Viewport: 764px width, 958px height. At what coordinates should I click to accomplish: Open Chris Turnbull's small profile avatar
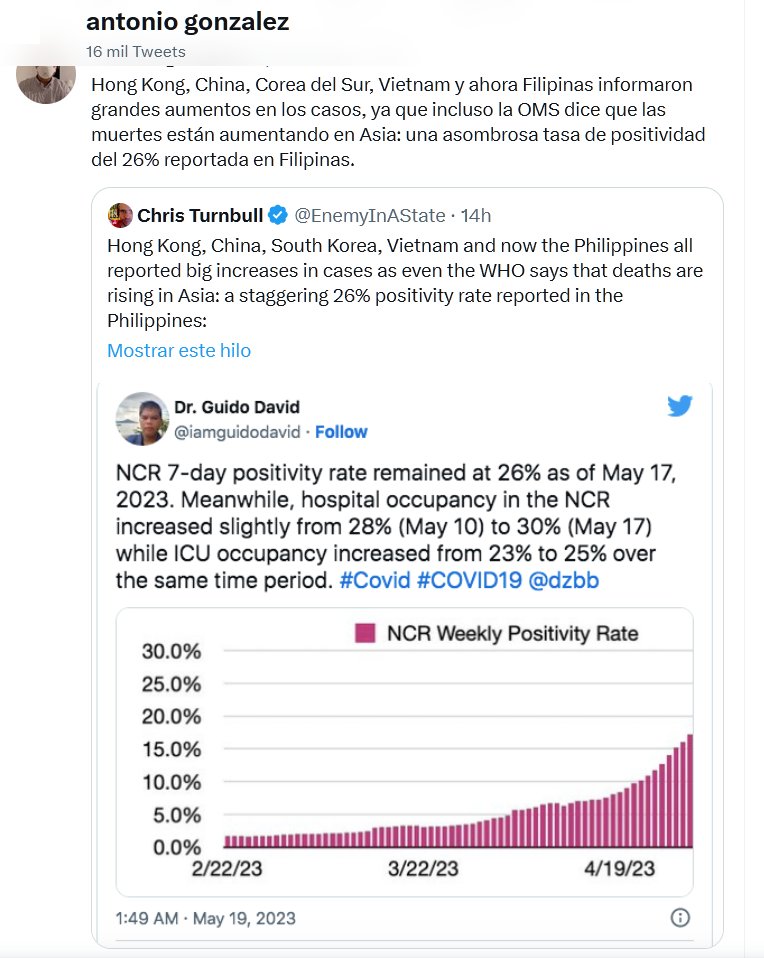coord(121,215)
